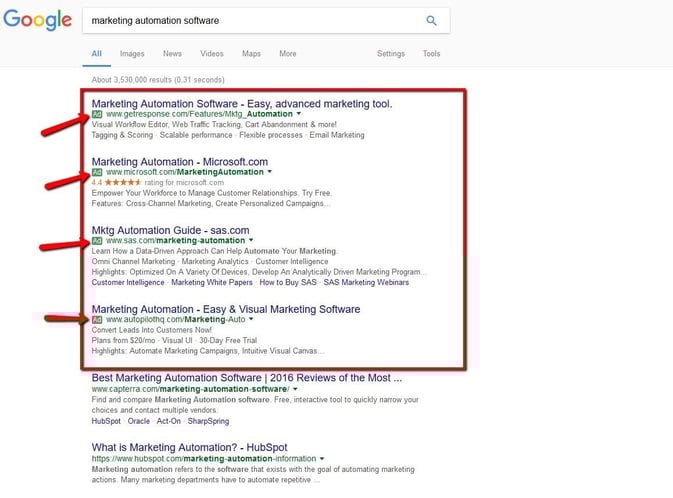Image resolution: width=673 pixels, height=498 pixels.
Task: Open the Act-On sitelink under Capterra
Action: (169, 421)
